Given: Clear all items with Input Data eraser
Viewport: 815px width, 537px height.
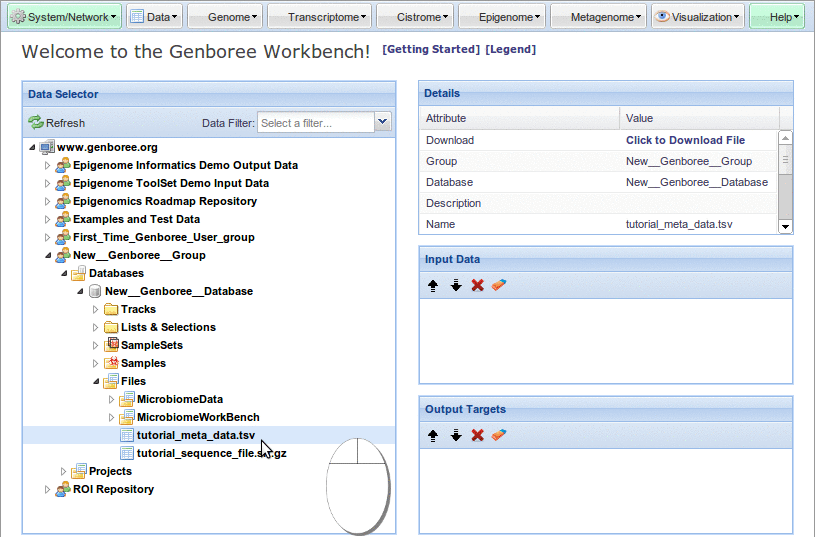Looking at the screenshot, I should pyautogui.click(x=499, y=285).
